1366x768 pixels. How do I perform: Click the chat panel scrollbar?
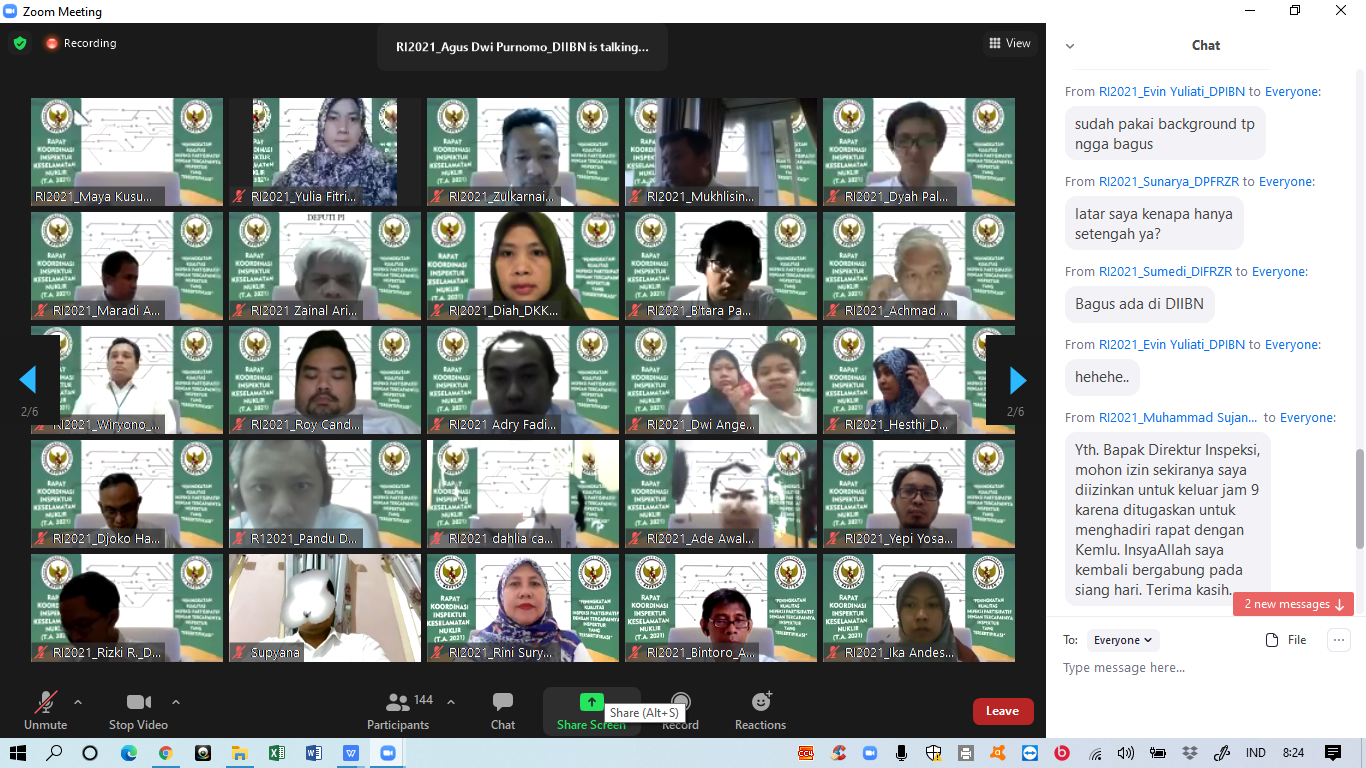[1359, 498]
